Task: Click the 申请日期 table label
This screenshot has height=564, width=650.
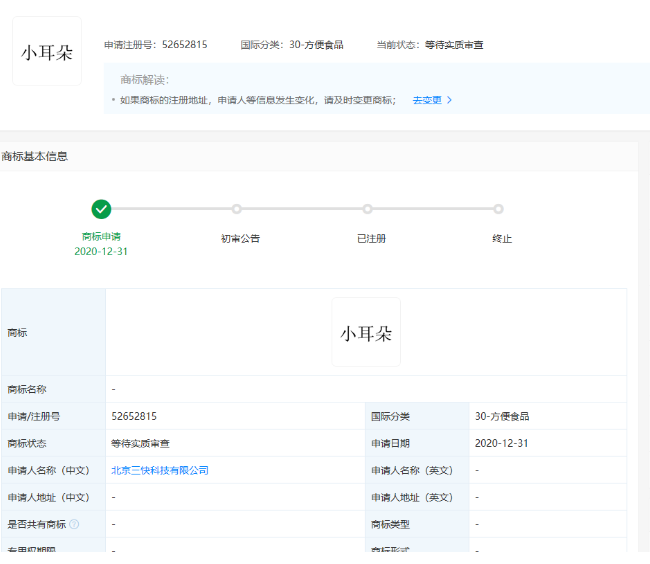Action: point(390,443)
